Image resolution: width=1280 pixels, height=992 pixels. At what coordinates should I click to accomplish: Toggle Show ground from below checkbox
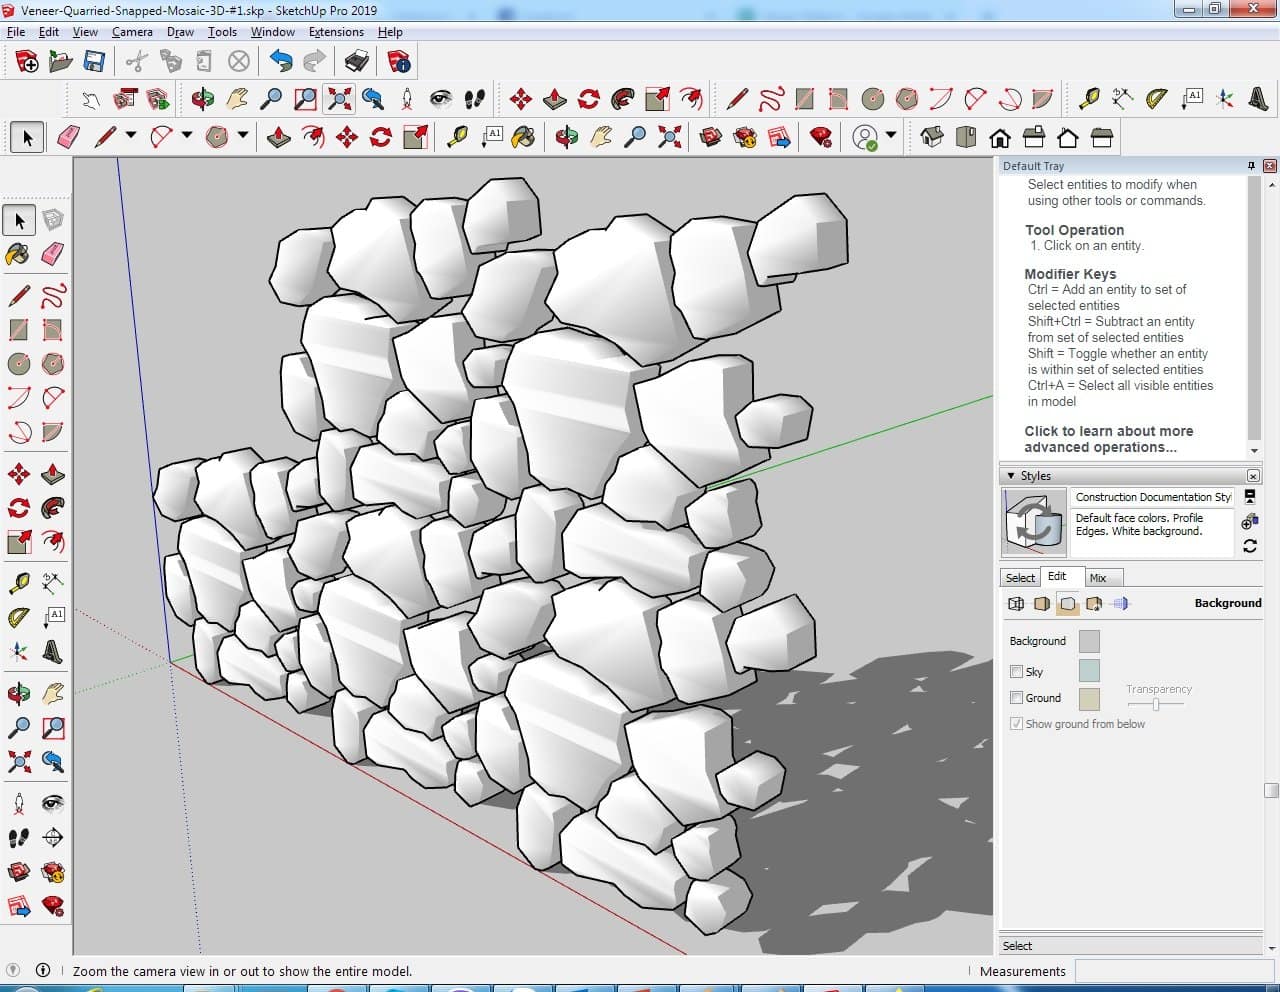tap(1016, 724)
